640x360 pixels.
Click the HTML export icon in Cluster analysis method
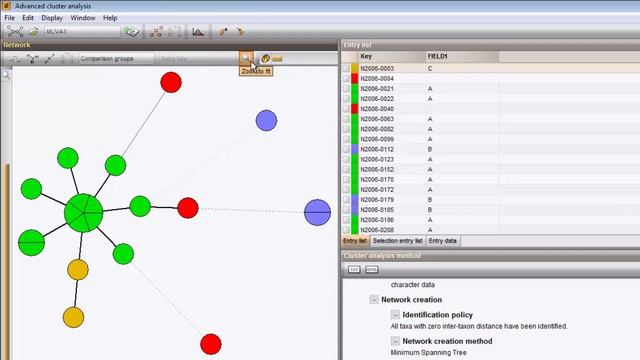click(x=371, y=270)
